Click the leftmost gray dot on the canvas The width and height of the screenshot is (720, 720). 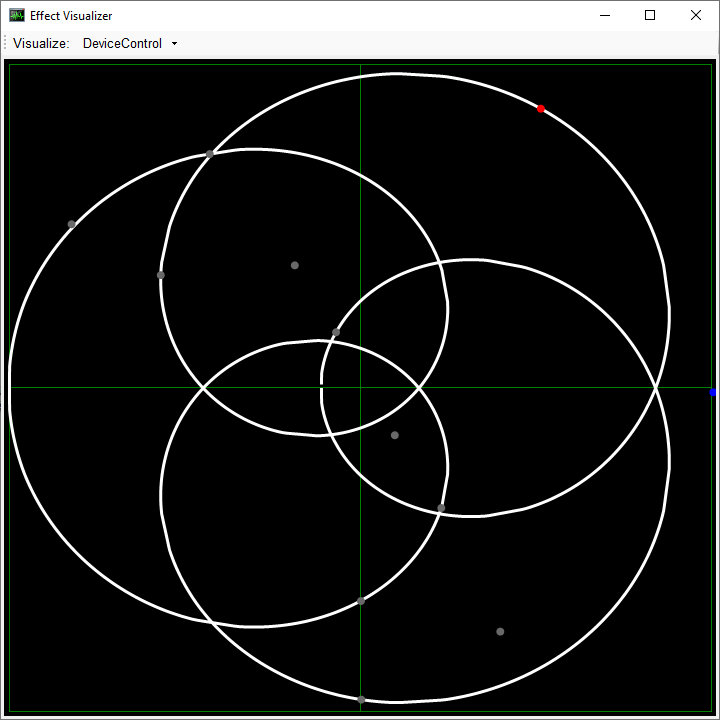[x=71, y=224]
